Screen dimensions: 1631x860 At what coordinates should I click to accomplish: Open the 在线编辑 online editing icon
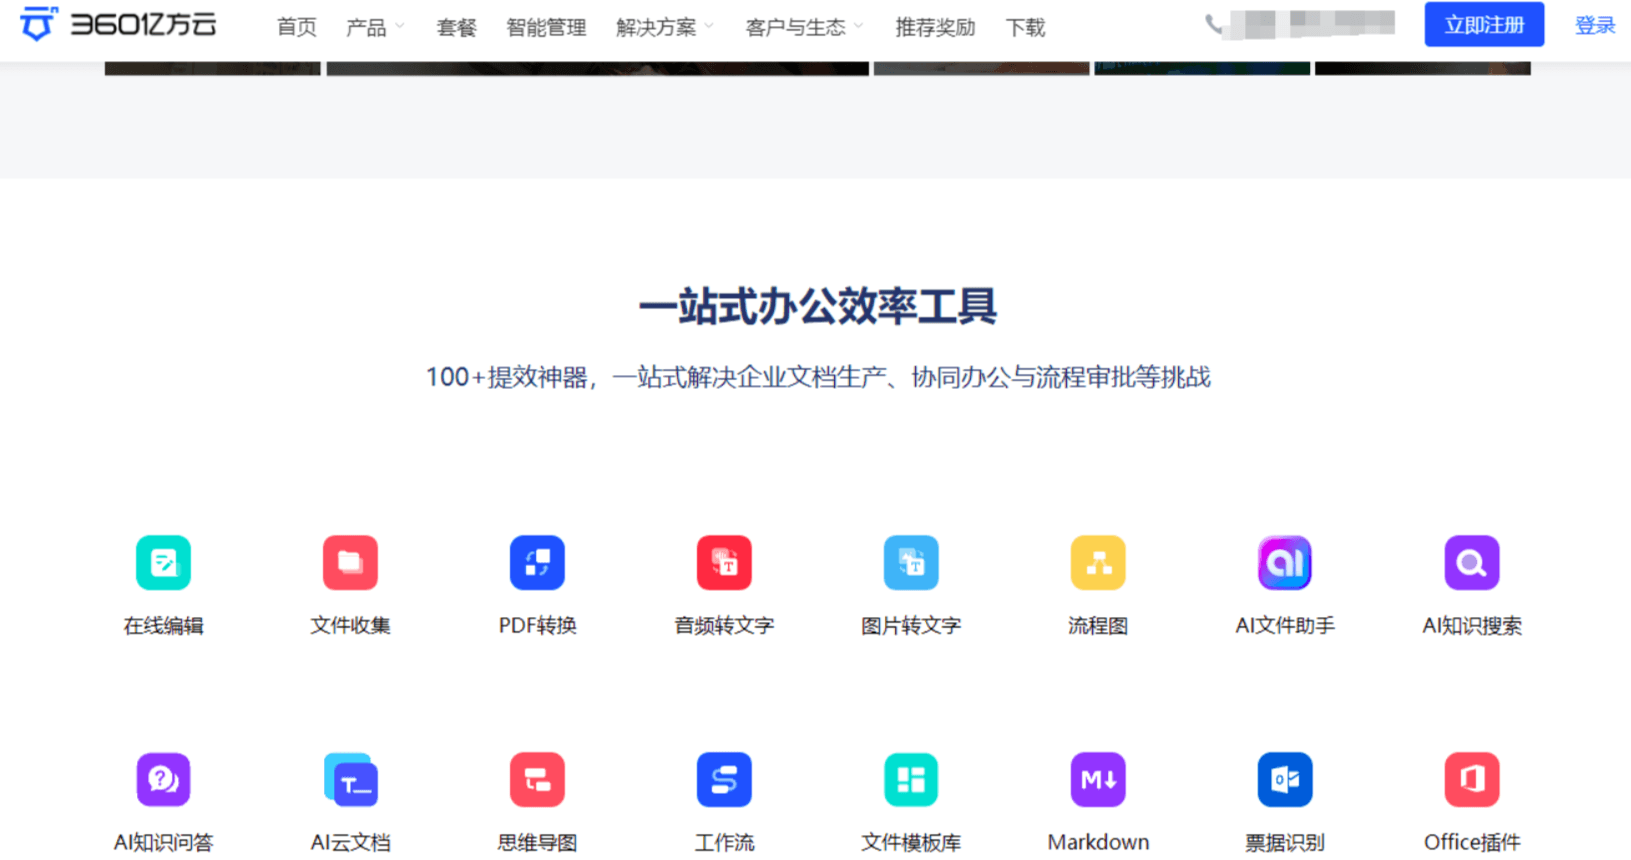[x=163, y=563]
